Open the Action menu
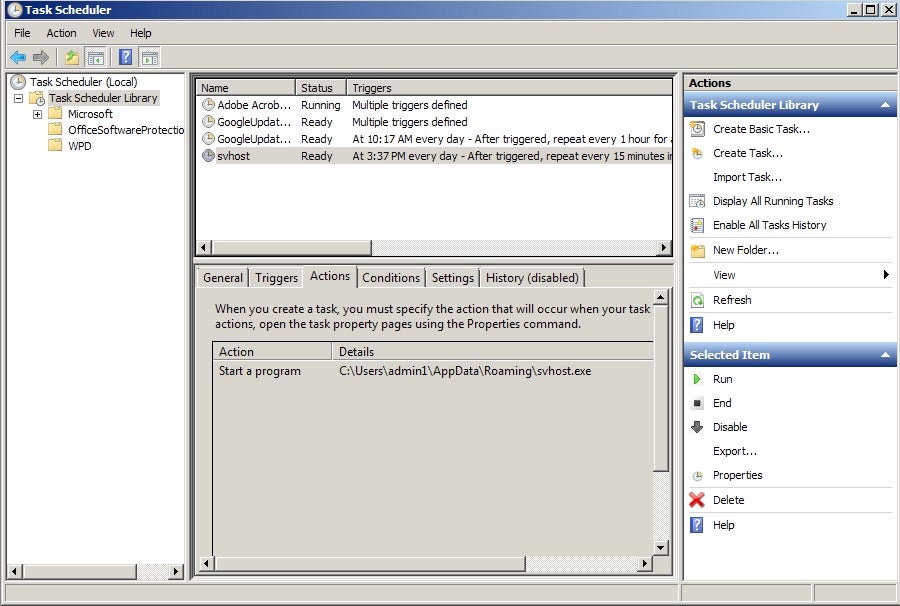 61,33
